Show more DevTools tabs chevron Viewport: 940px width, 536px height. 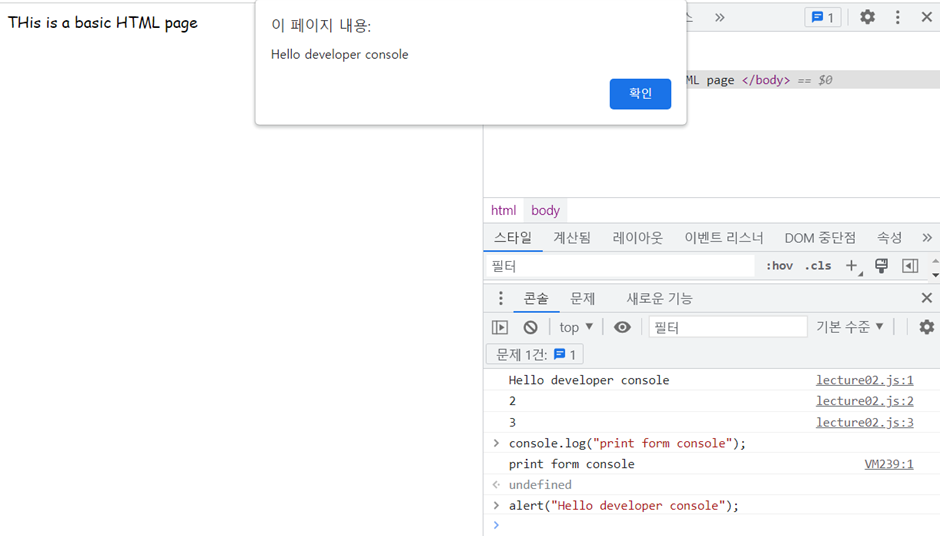tap(720, 17)
